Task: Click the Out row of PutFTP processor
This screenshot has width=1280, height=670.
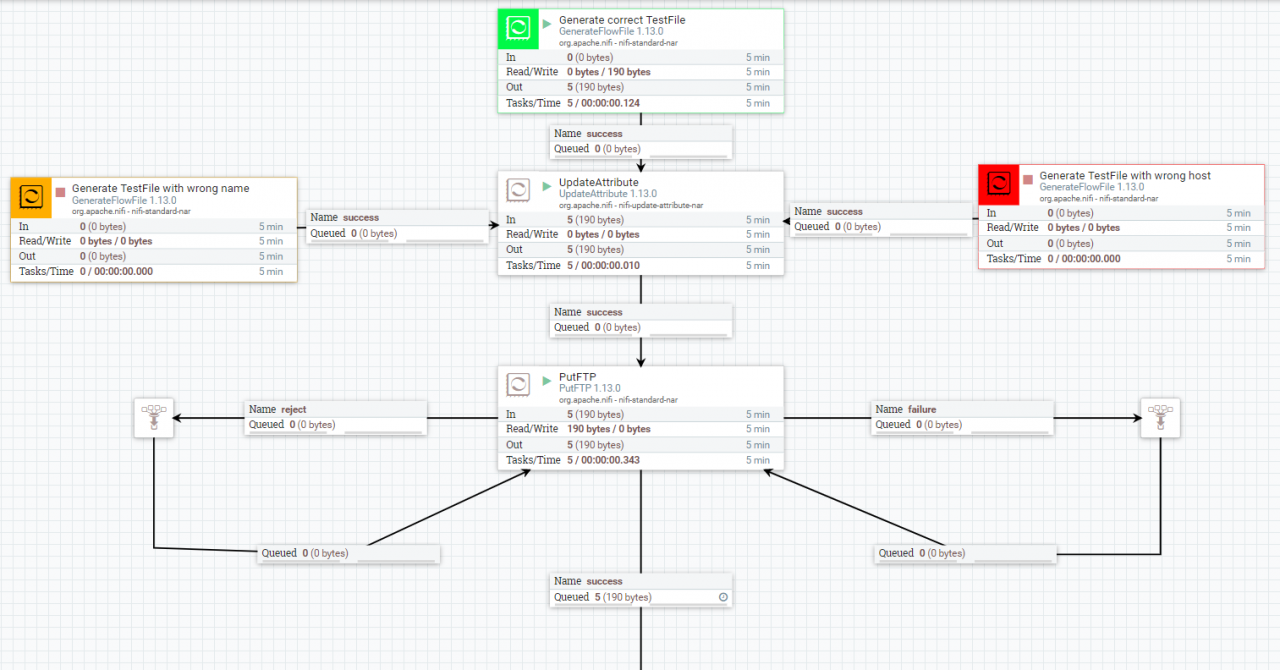Action: [x=641, y=444]
